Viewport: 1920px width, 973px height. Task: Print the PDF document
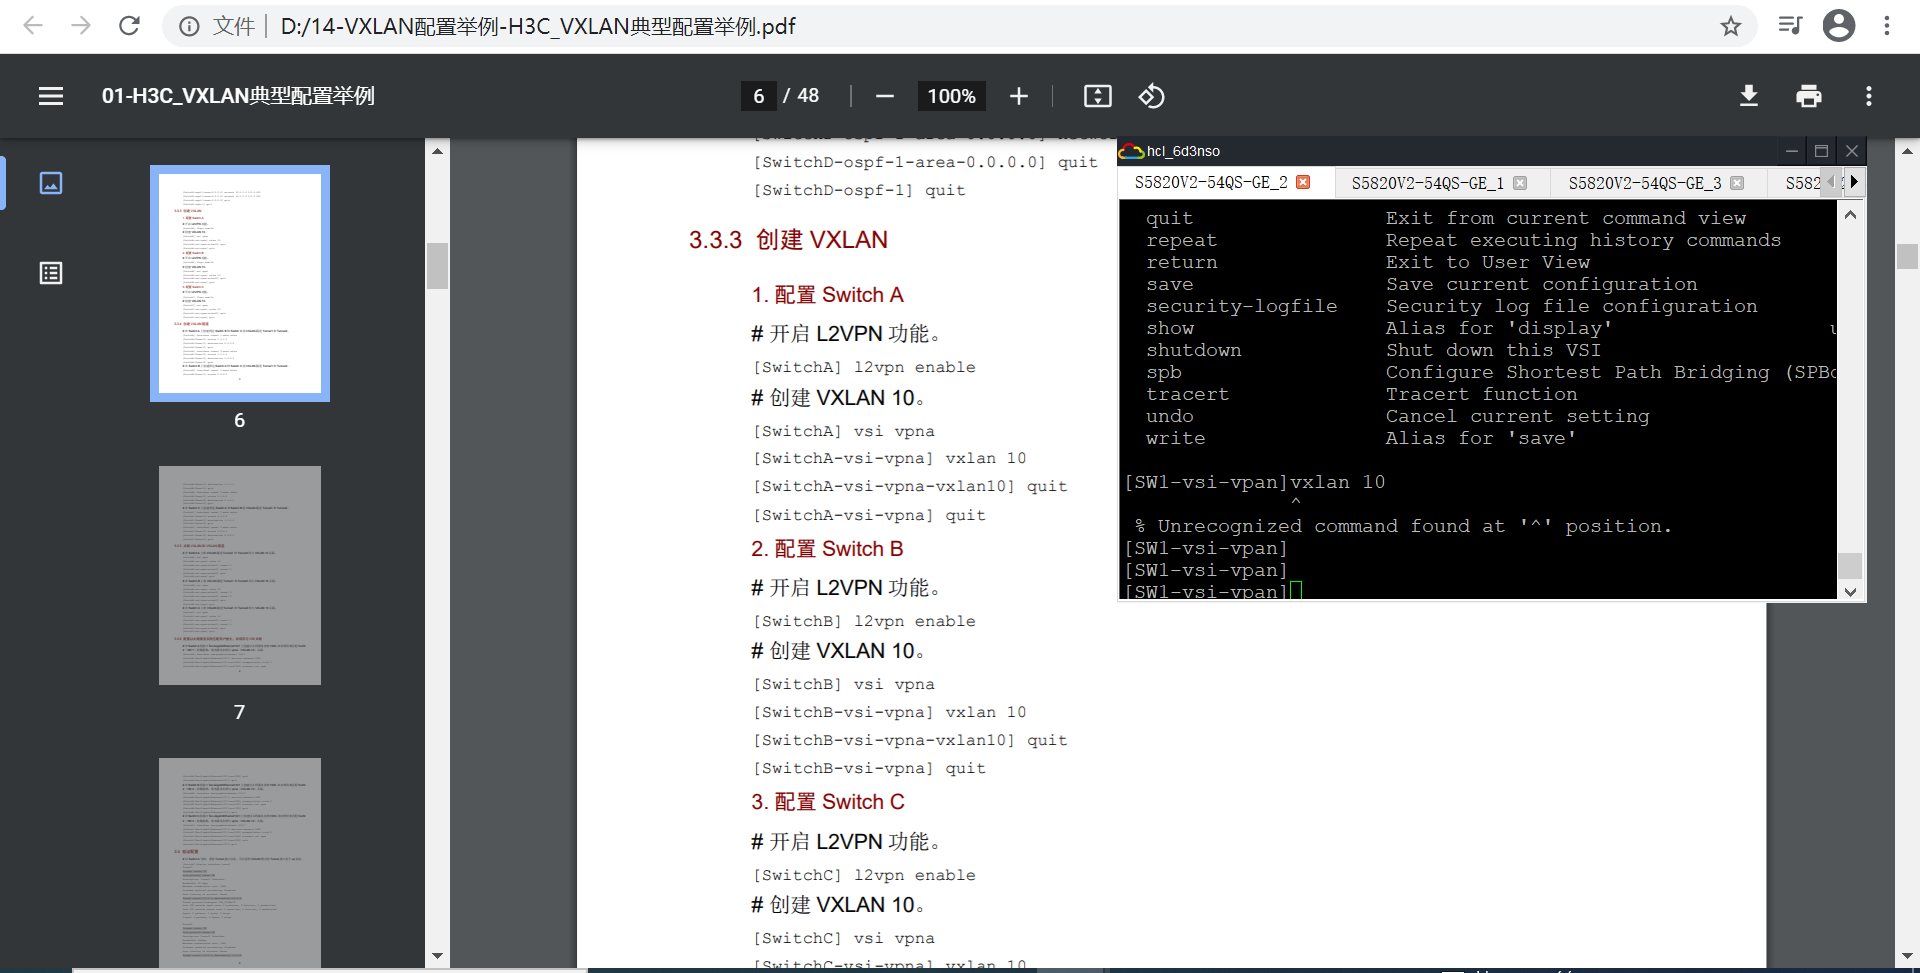[1808, 96]
